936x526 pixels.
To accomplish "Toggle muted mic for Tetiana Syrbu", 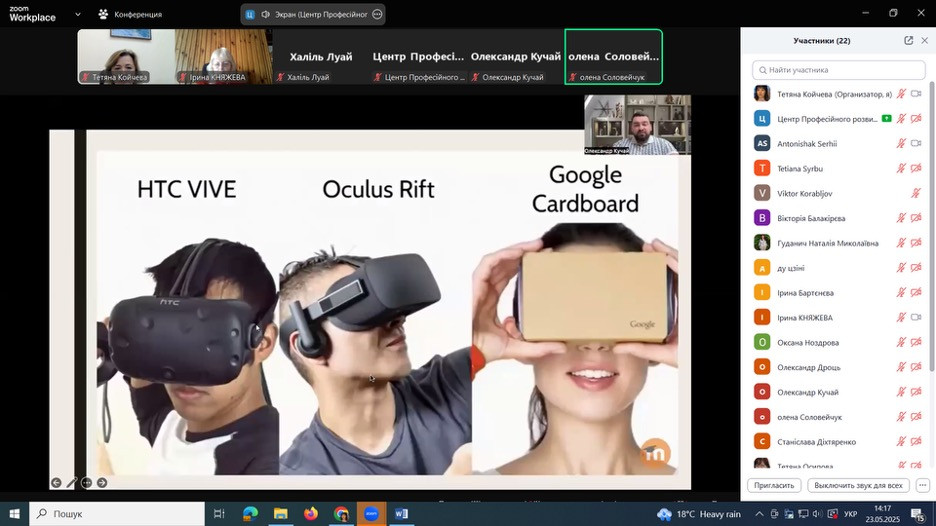I will pyautogui.click(x=901, y=168).
